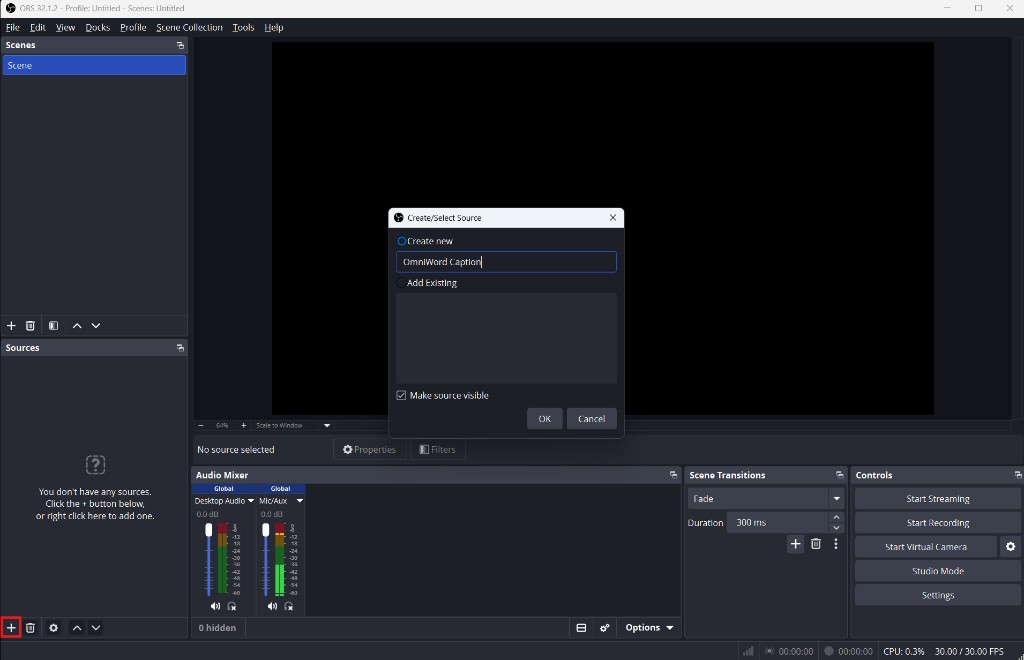Add a source with the plus button

[11, 628]
